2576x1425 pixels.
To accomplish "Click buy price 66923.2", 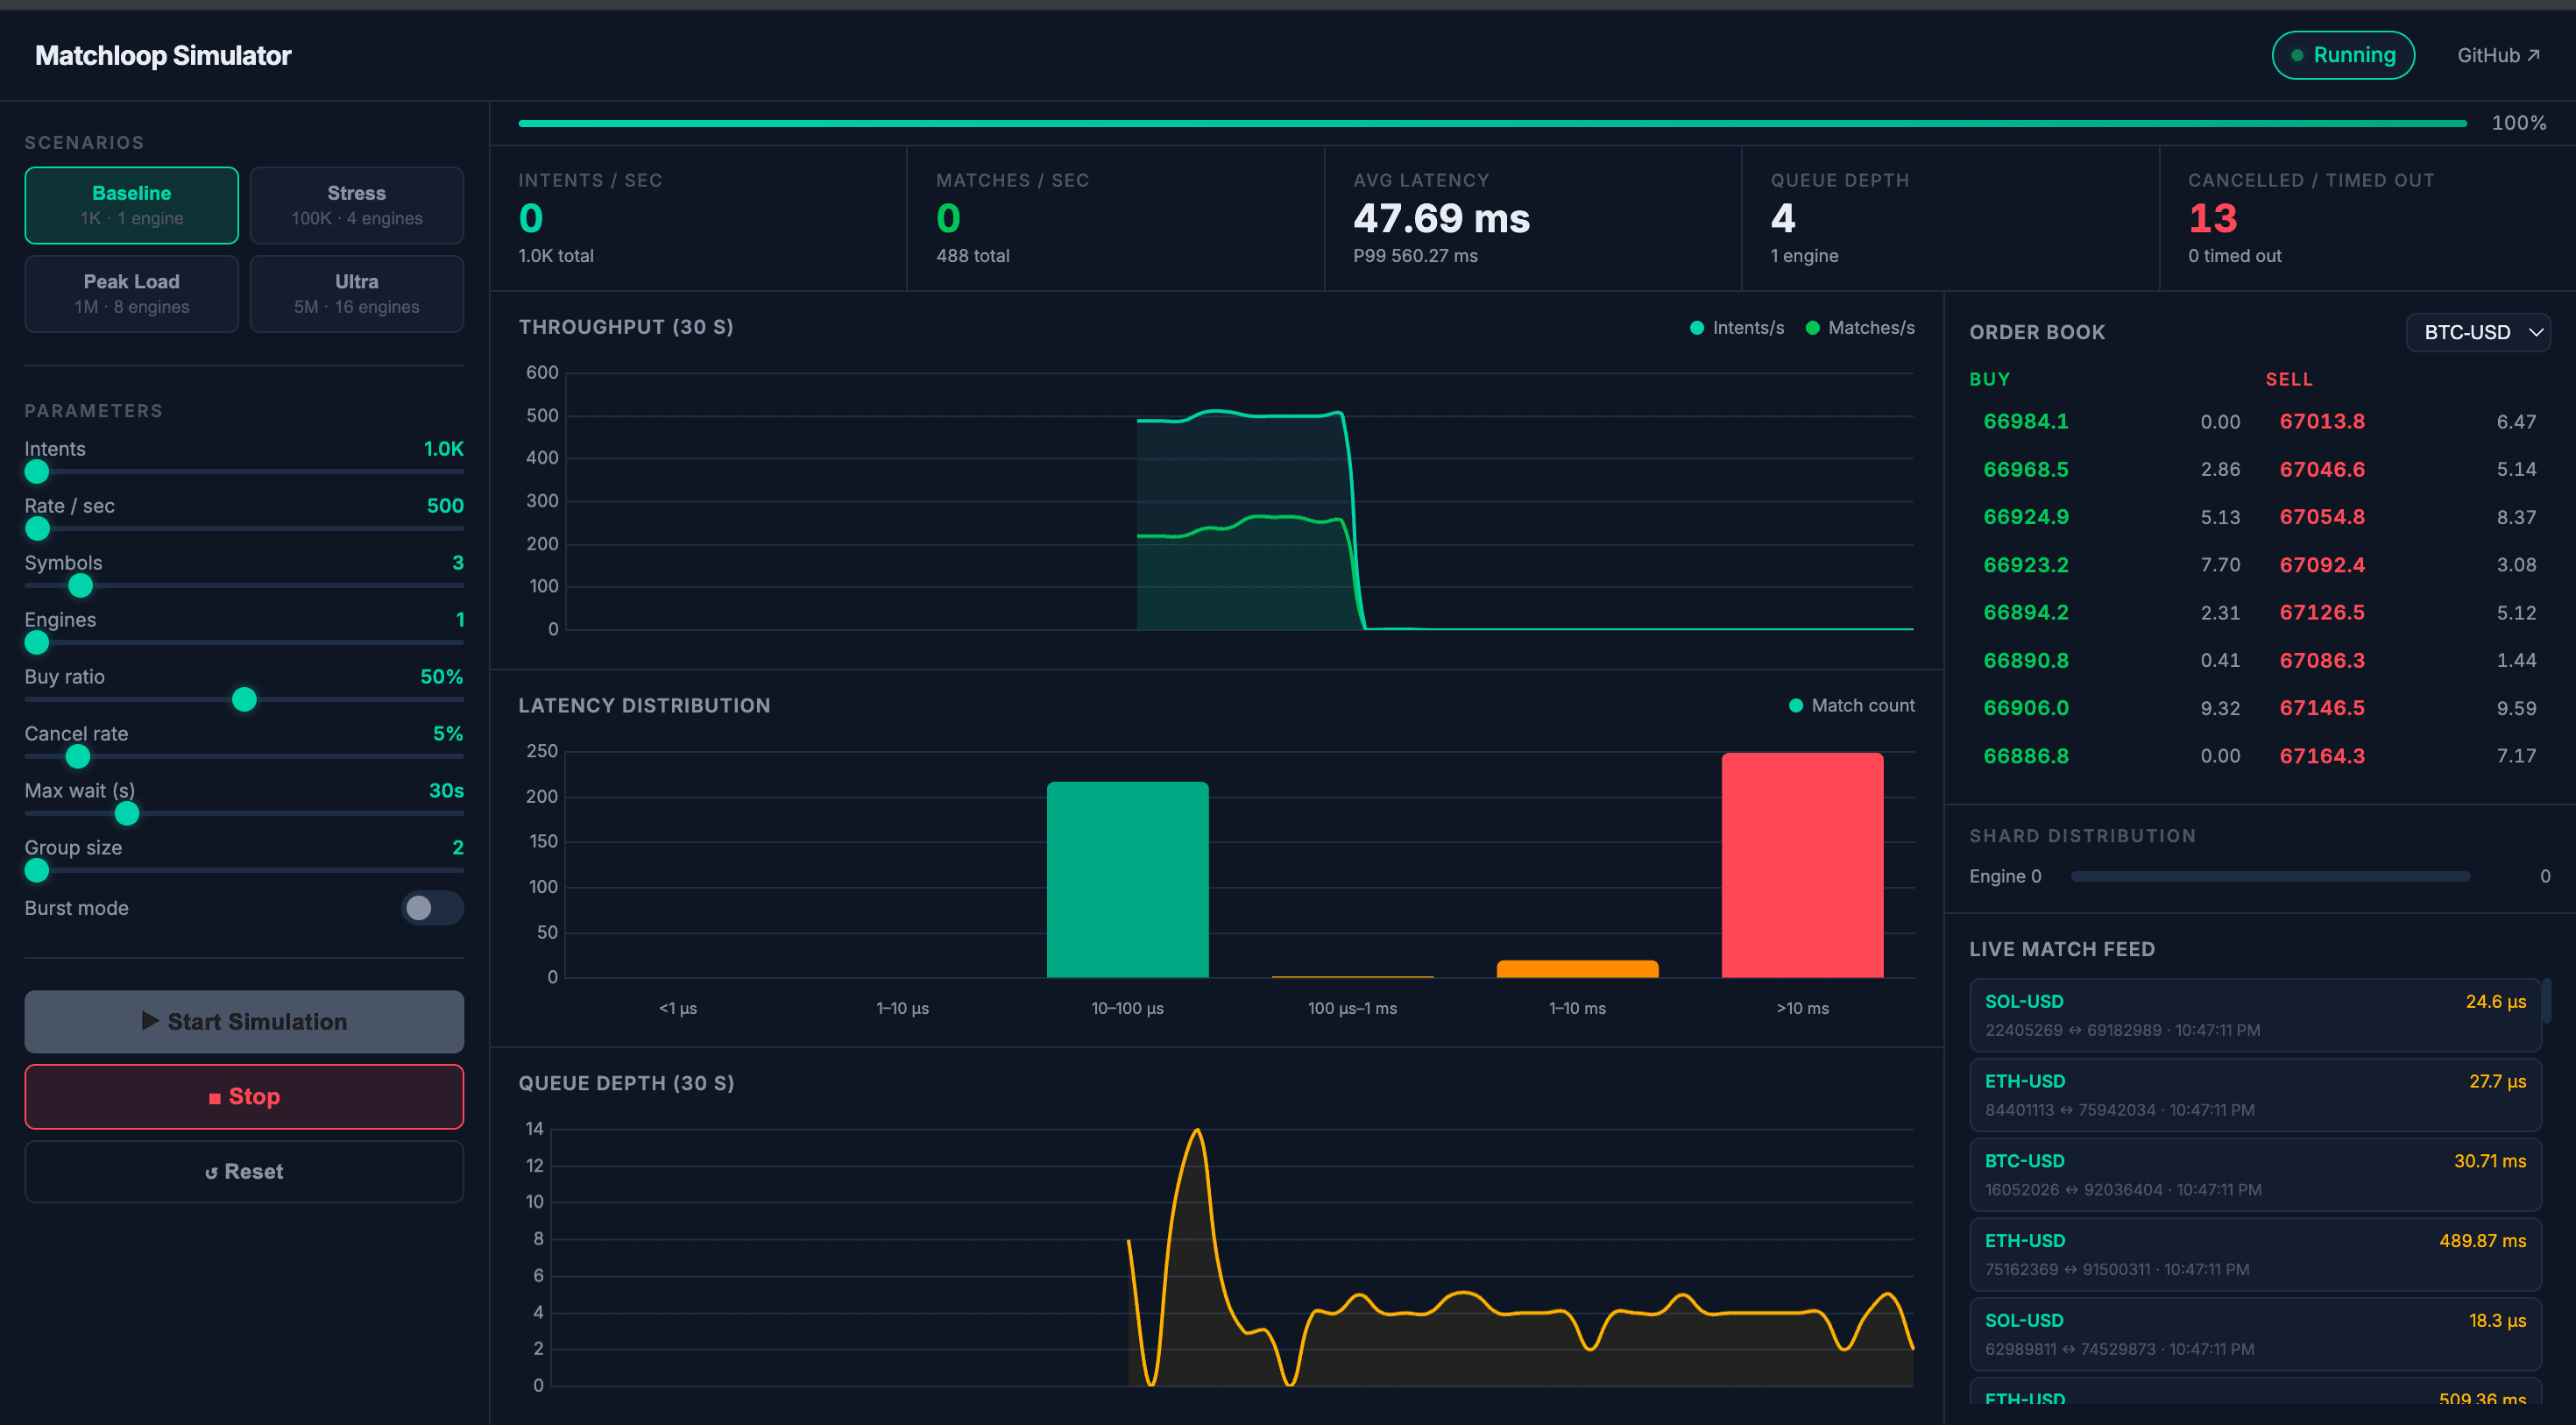I will (2026, 565).
